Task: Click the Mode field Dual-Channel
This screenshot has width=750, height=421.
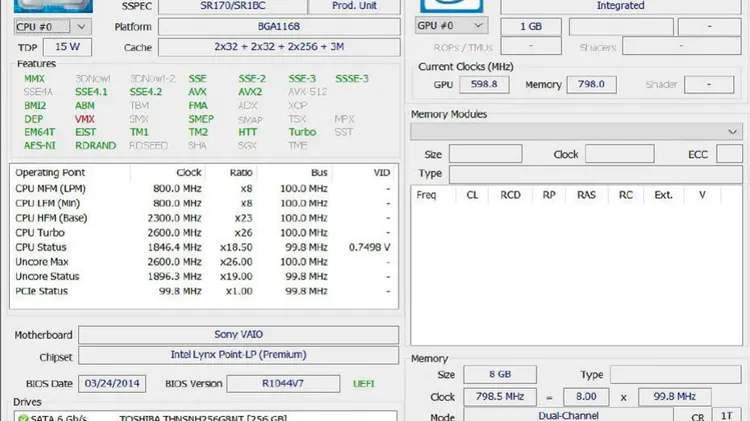Action: click(568, 415)
